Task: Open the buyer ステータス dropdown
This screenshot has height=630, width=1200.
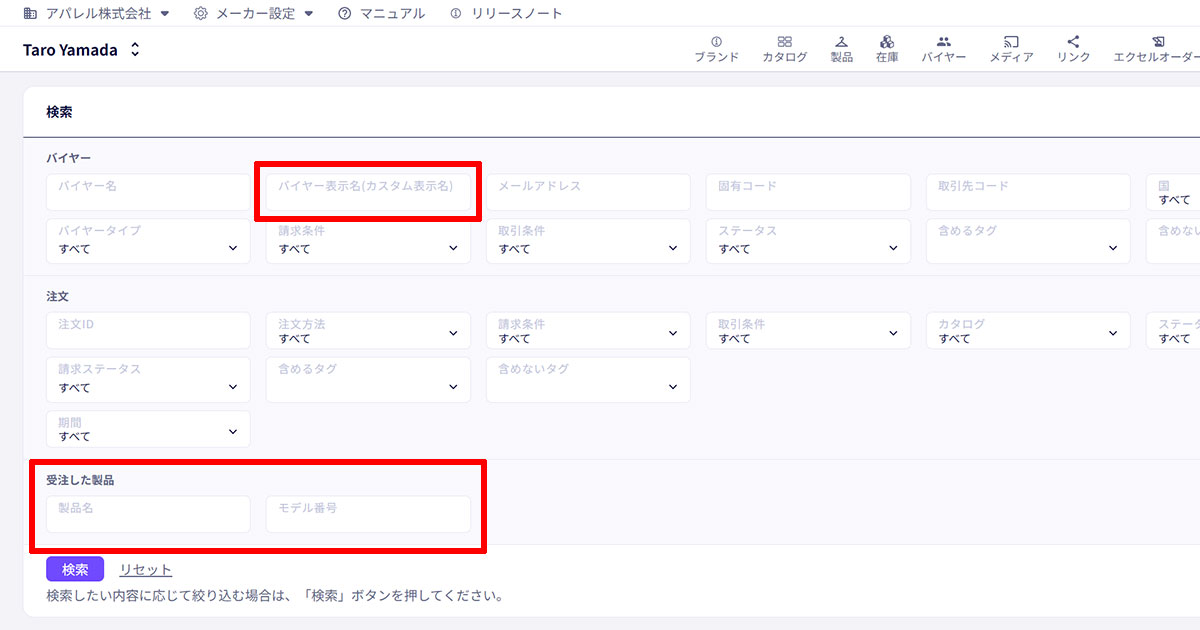Action: [808, 241]
